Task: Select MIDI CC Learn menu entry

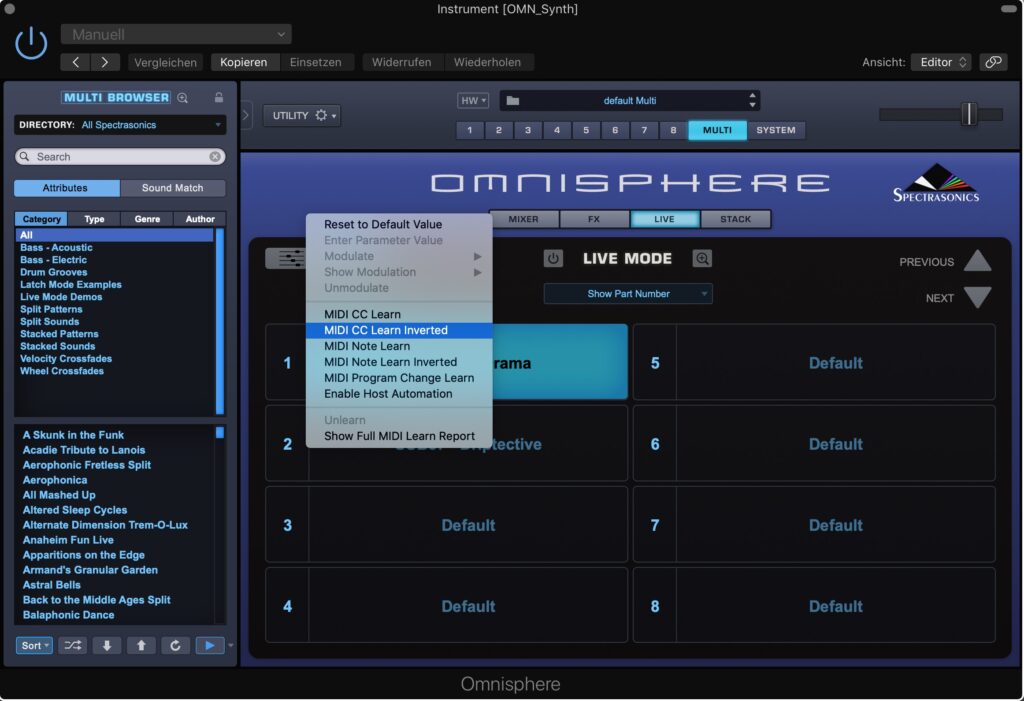Action: (399, 314)
